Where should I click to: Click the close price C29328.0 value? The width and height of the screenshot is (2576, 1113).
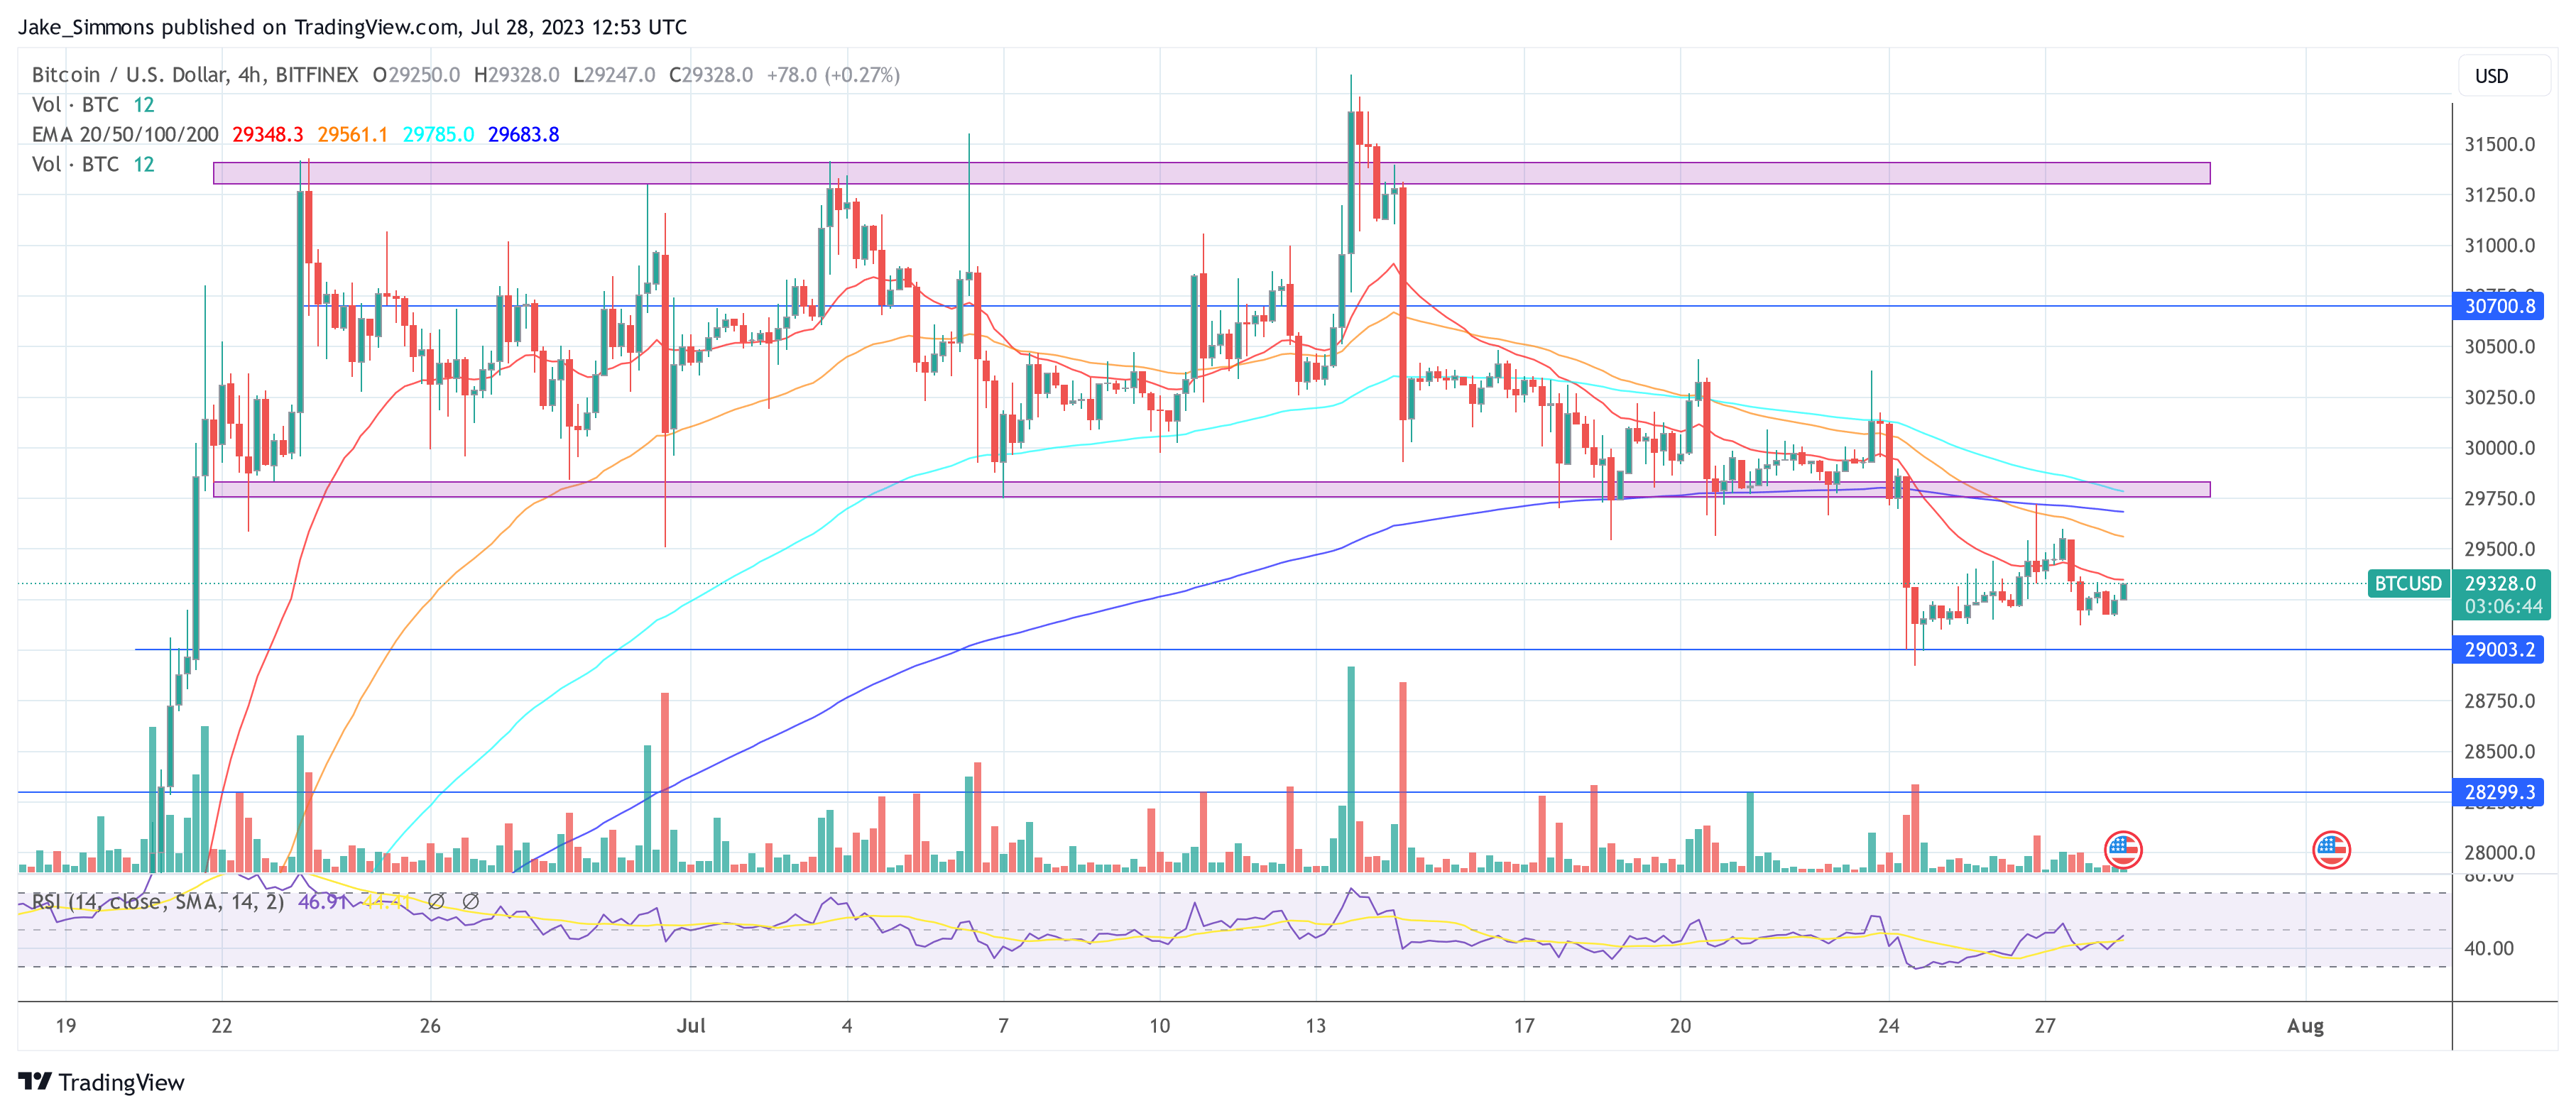click(710, 75)
